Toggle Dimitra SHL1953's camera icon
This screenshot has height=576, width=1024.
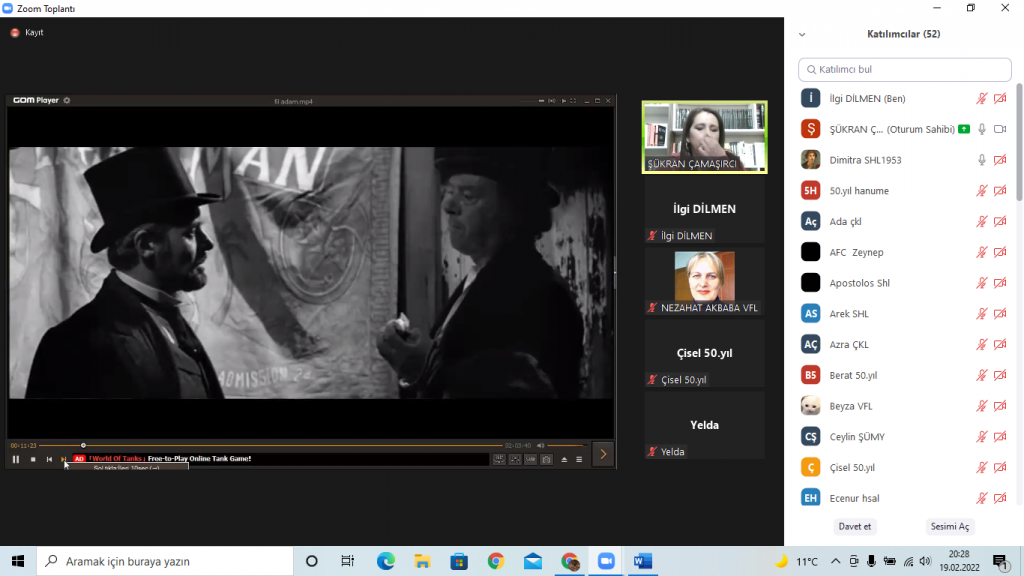coord(1002,159)
